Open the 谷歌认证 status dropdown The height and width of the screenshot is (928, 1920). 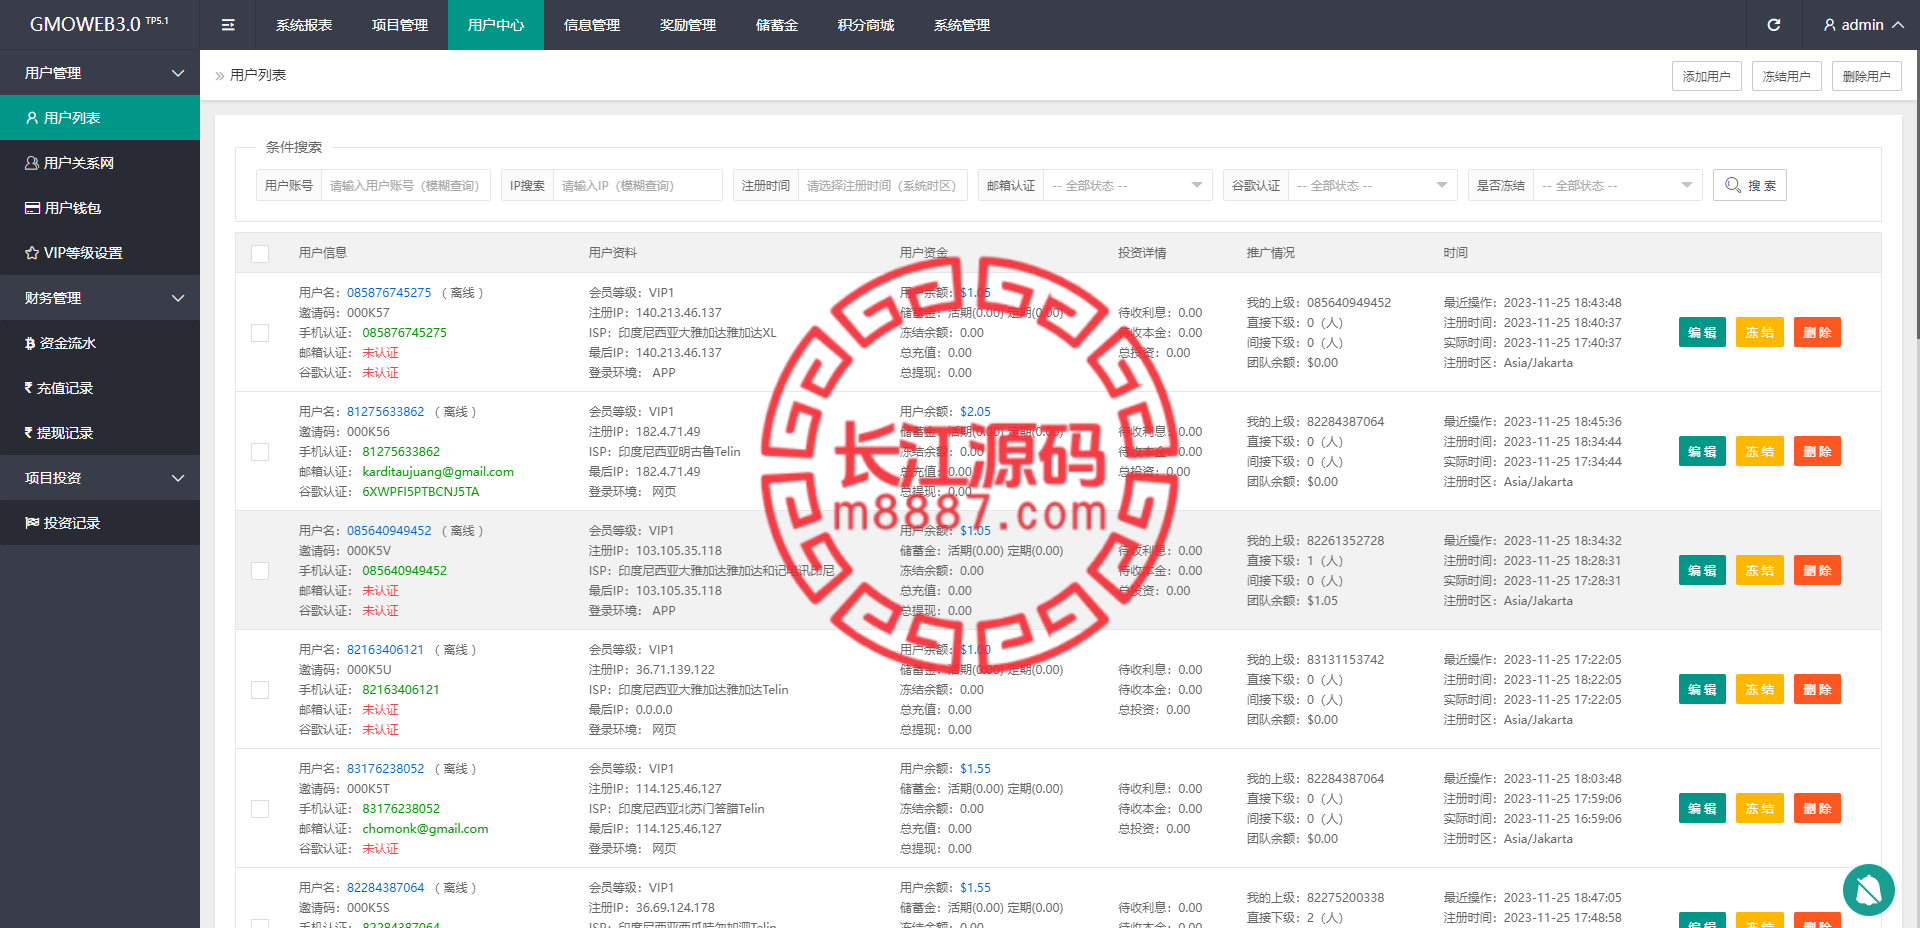[x=1372, y=185]
